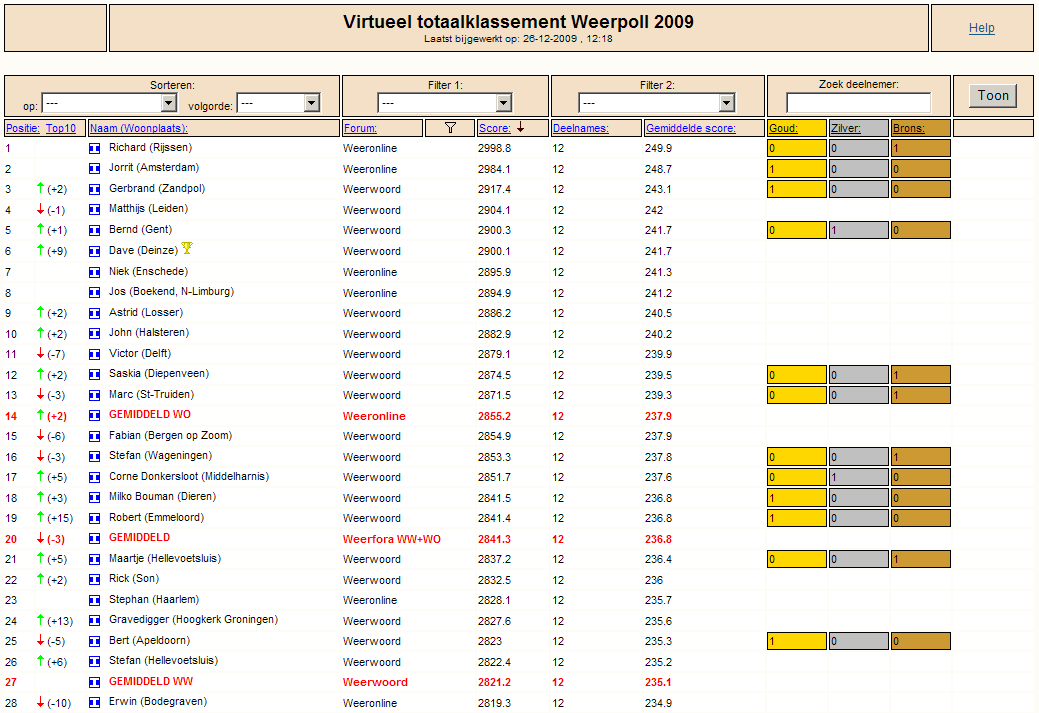Click the blue icon beside Stephan (Haarlem)
1039x713 pixels.
click(x=95, y=600)
